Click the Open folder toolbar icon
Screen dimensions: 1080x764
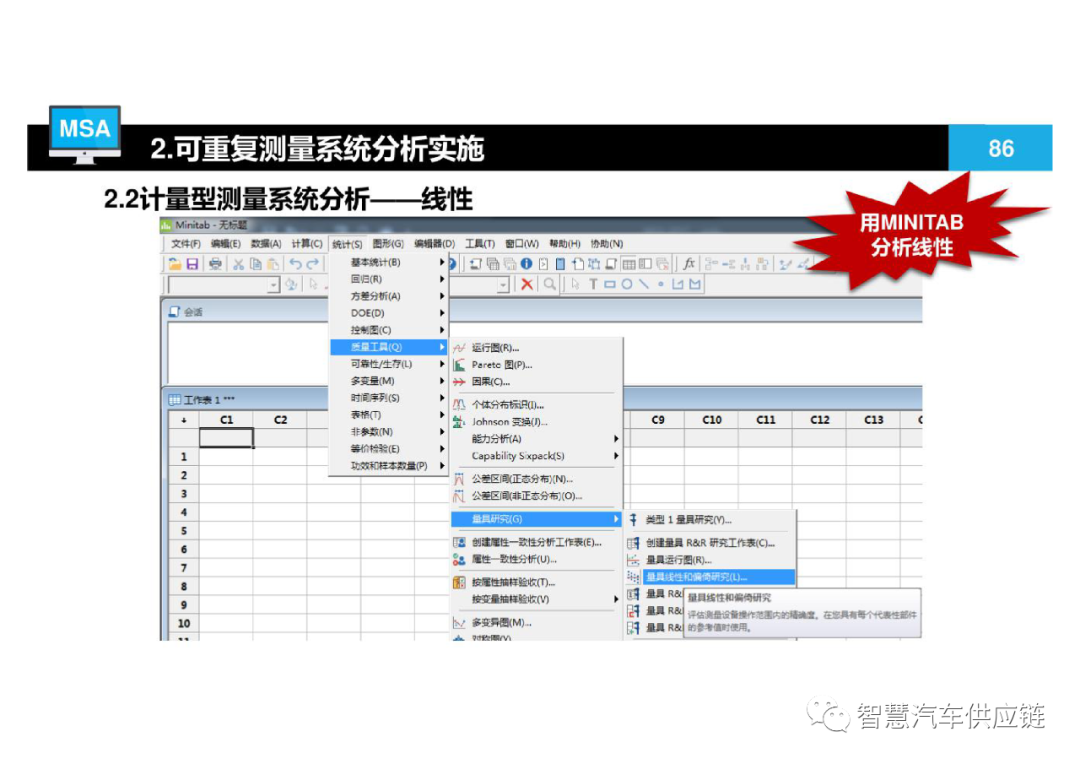175,264
